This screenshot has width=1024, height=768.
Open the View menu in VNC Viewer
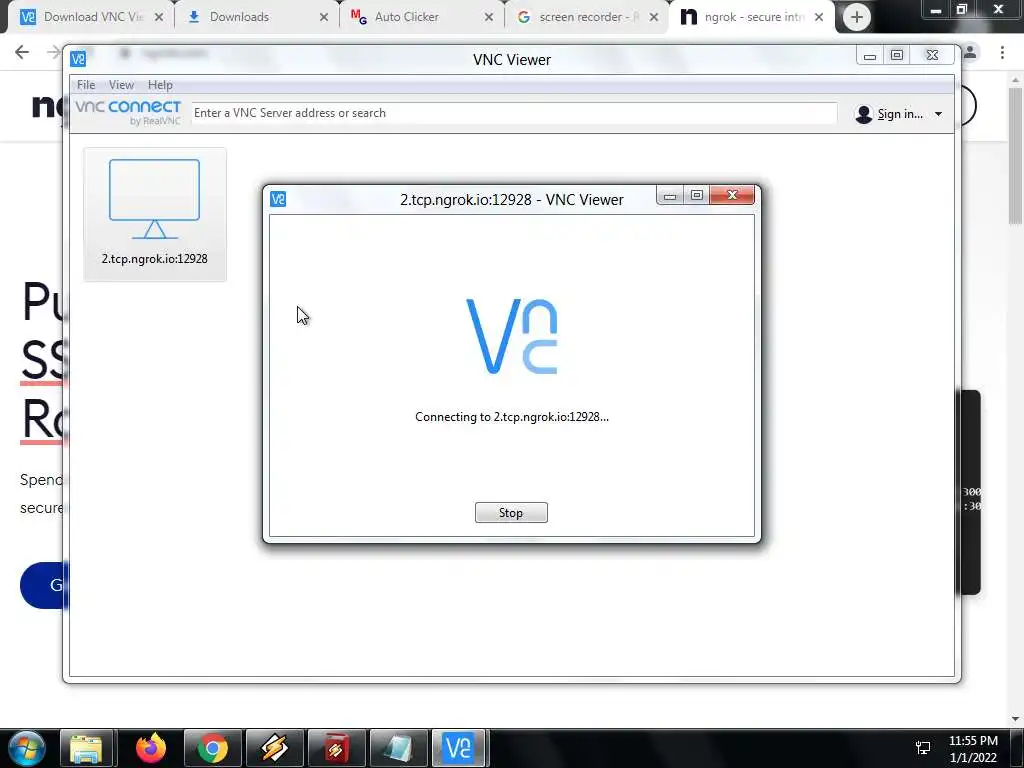coord(121,85)
